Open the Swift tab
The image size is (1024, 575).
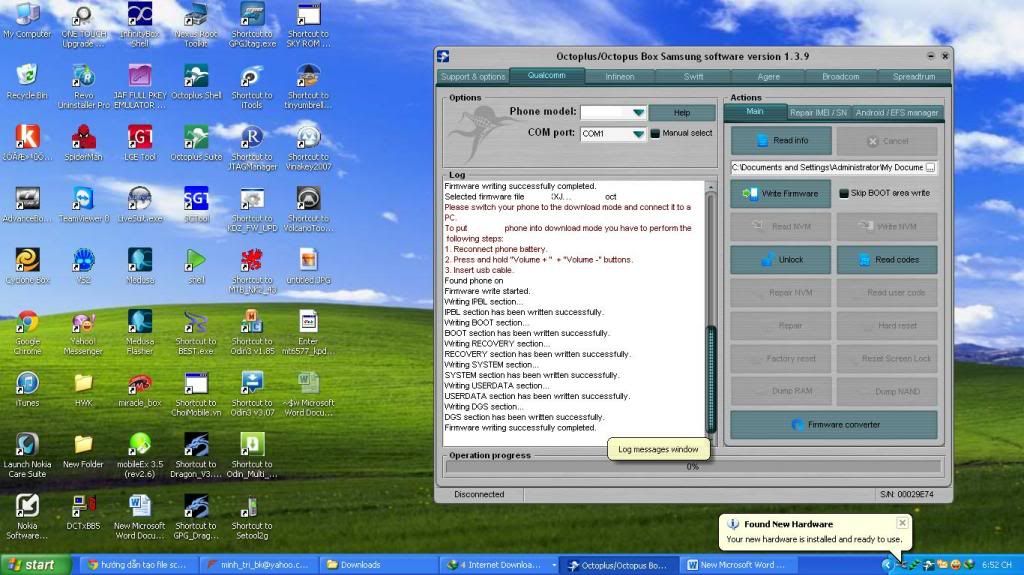click(x=694, y=76)
